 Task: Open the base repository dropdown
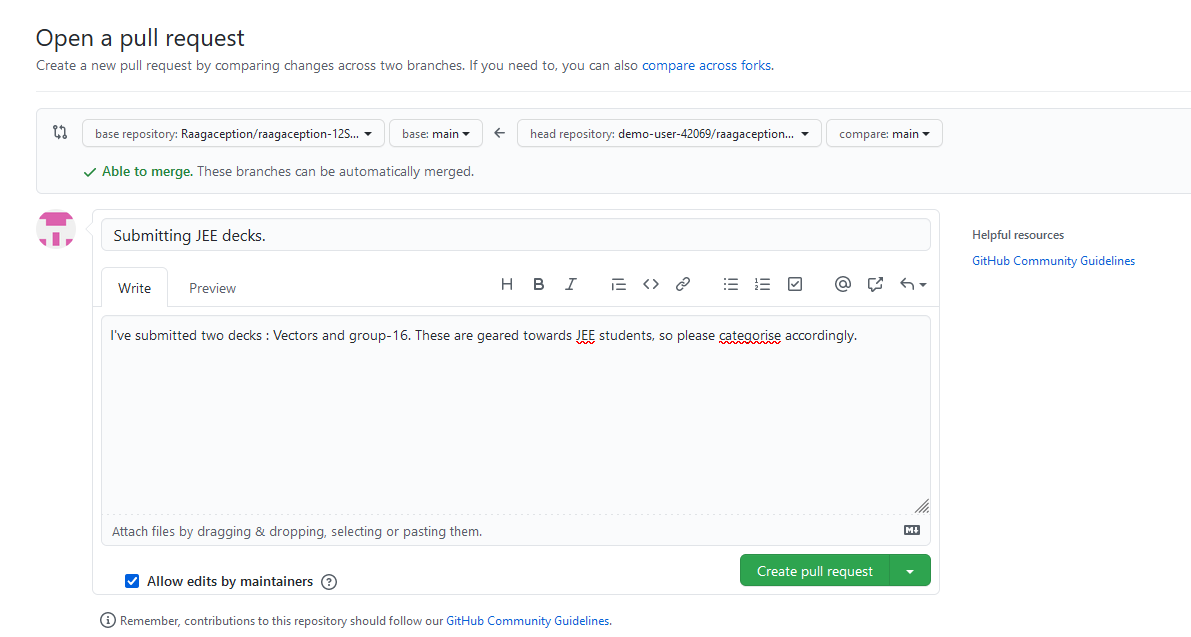233,134
